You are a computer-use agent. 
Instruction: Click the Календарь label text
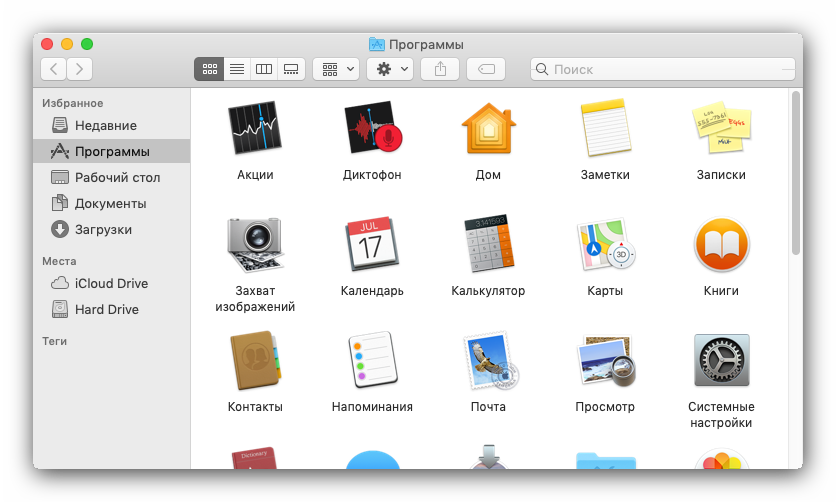[372, 291]
